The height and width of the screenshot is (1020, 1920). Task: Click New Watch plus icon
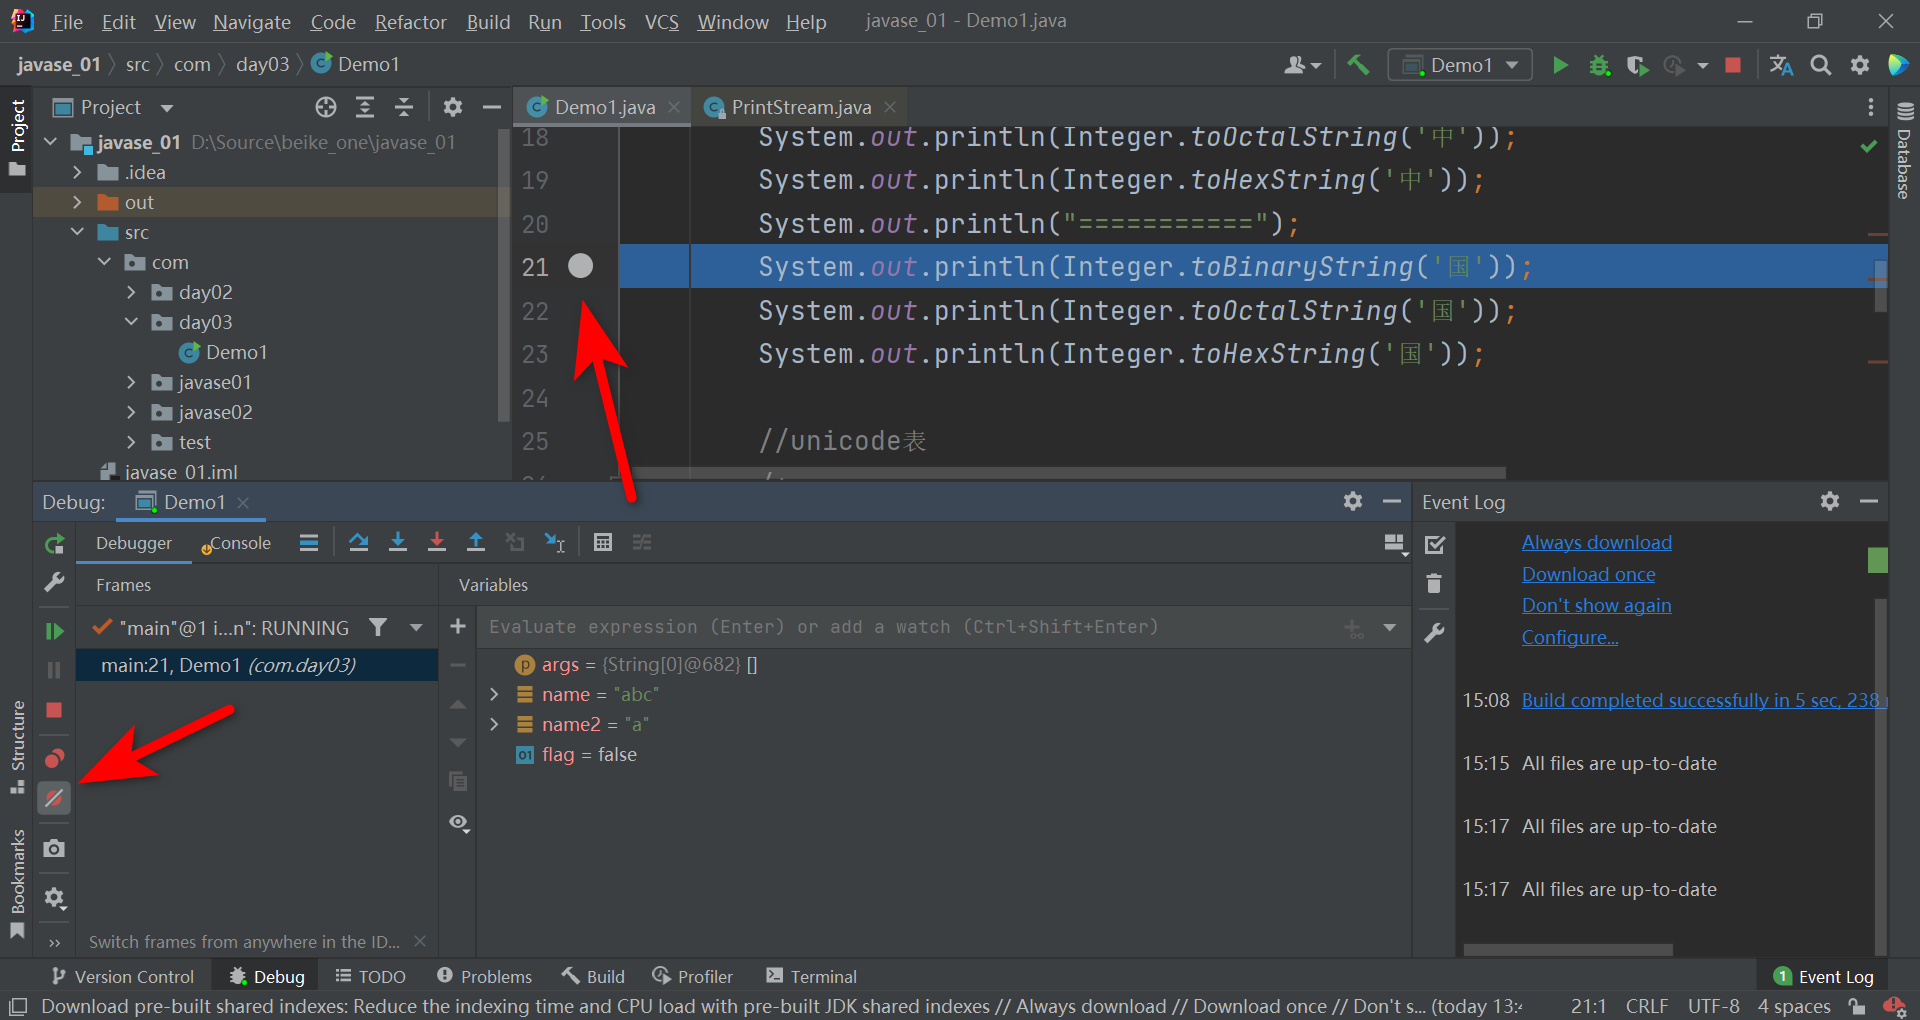(458, 626)
